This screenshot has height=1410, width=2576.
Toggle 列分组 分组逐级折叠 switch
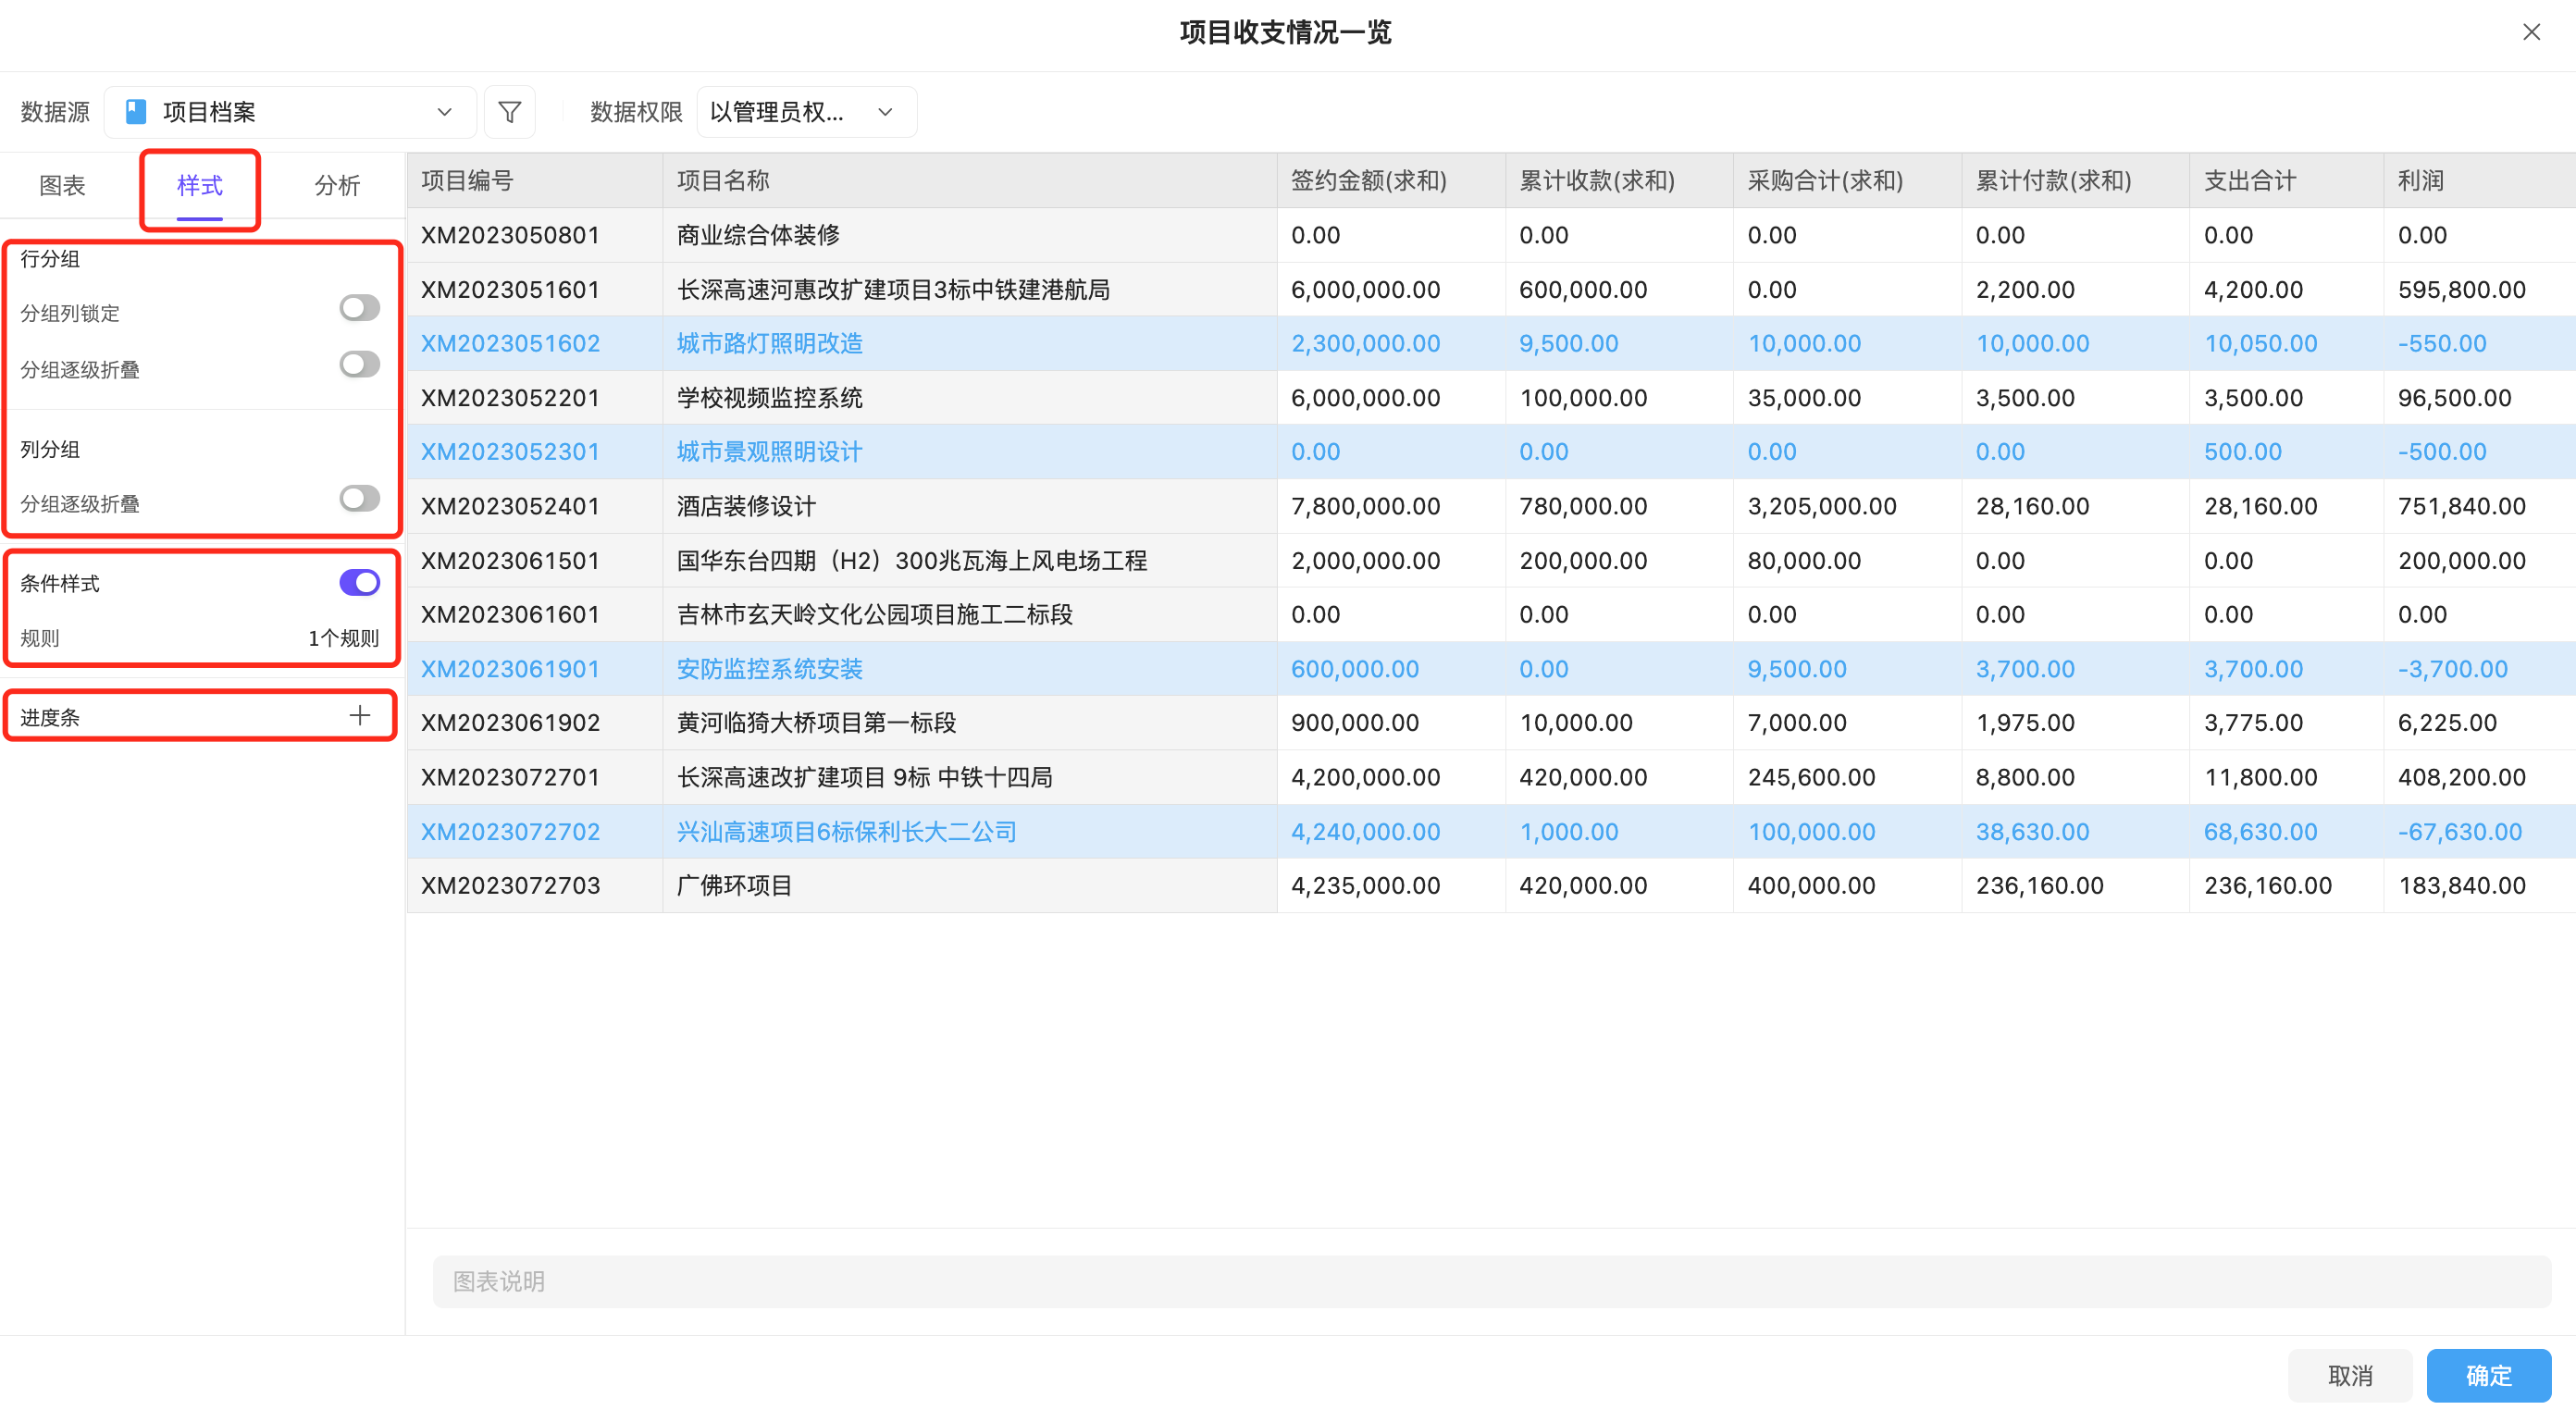point(359,498)
